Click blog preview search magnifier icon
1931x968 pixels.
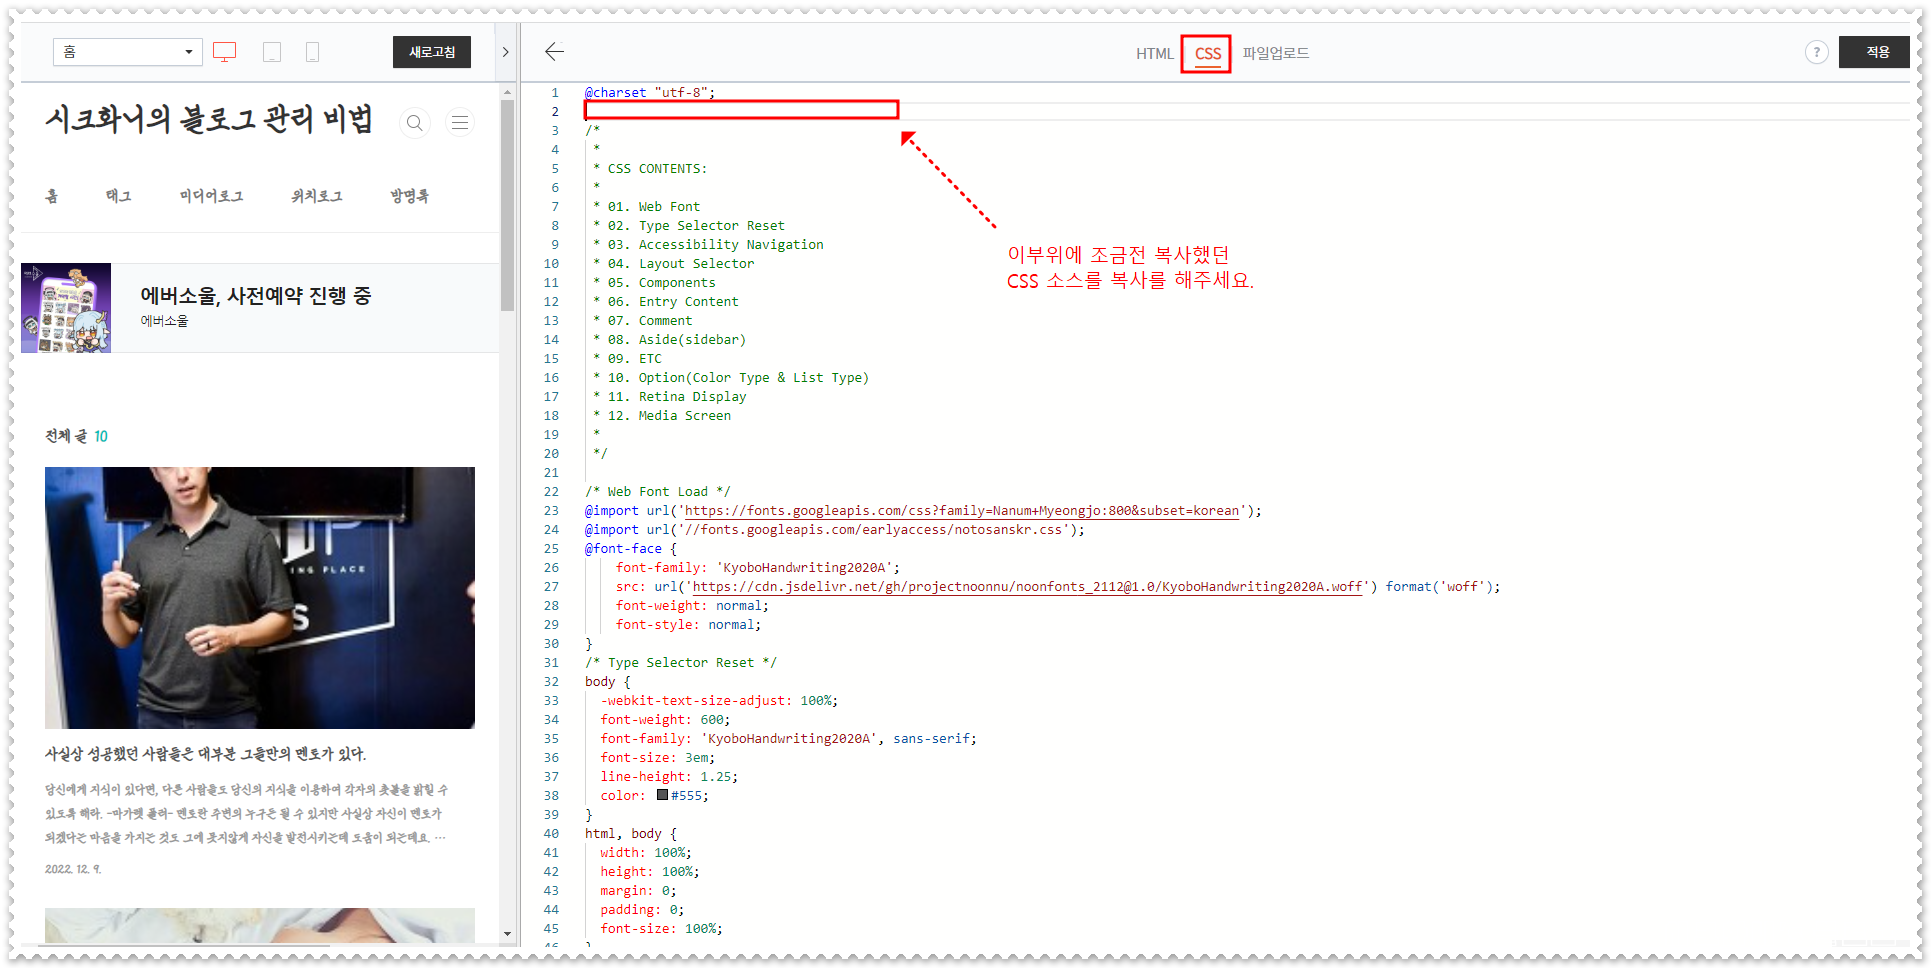coord(414,123)
